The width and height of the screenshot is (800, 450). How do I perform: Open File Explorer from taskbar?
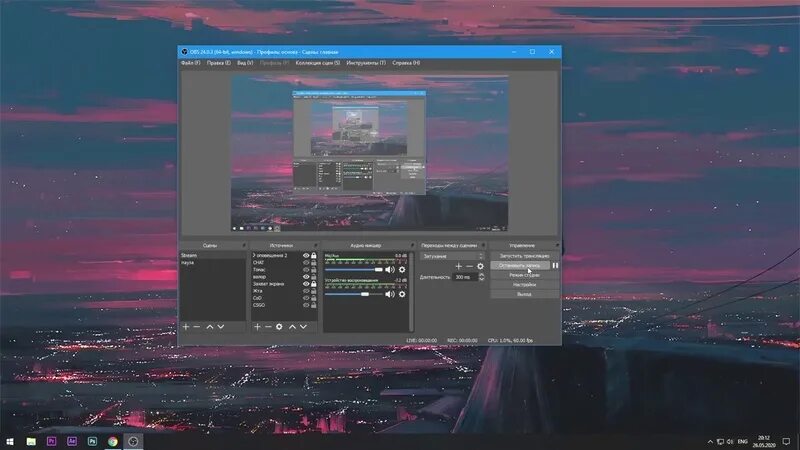click(31, 441)
